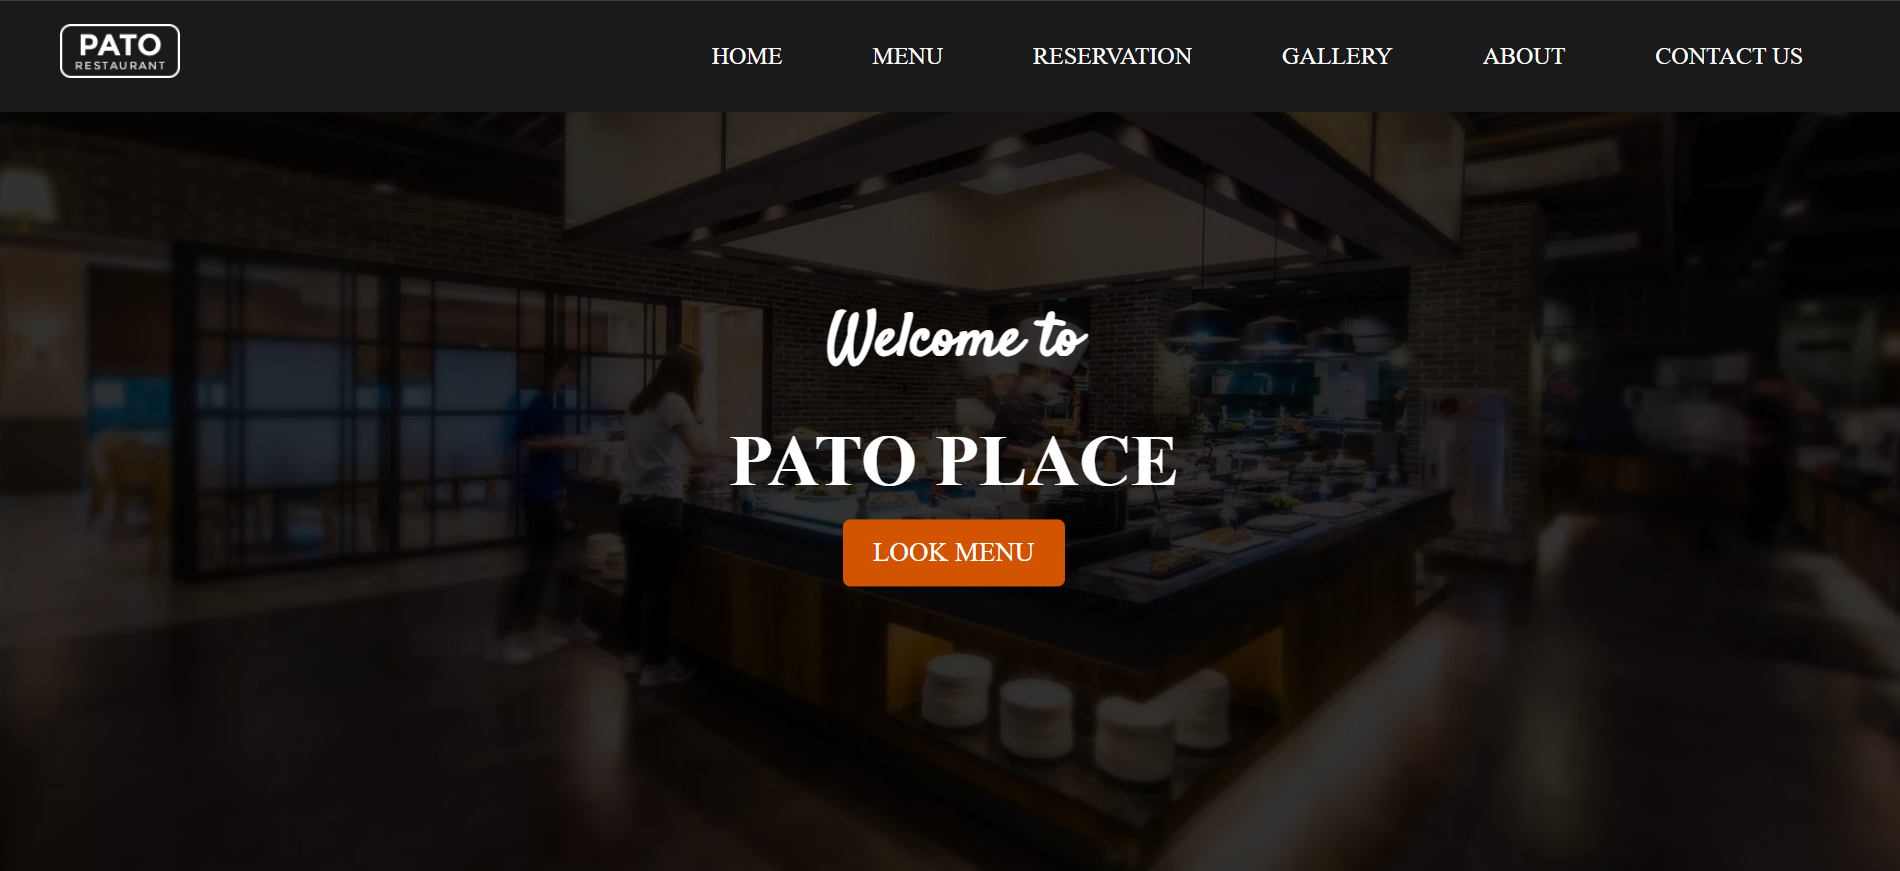
Task: Click the CONTACT US link
Action: coord(1728,56)
